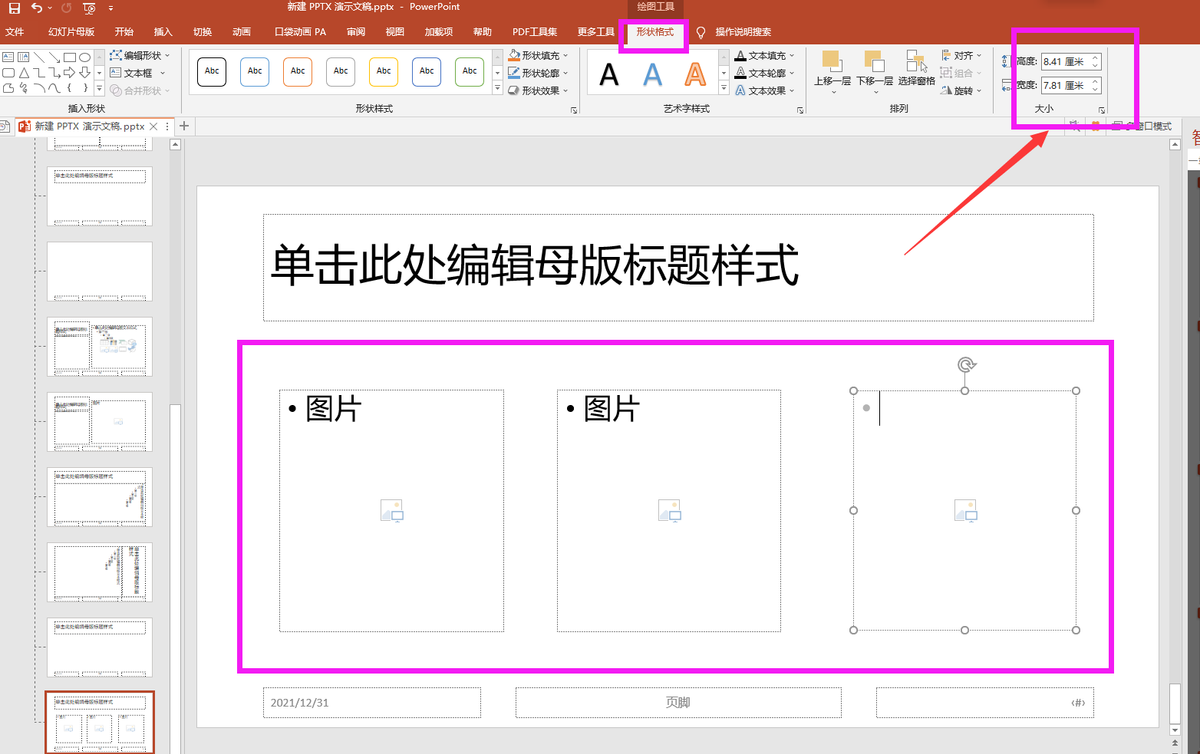Viewport: 1200px width, 754px height.
Task: Expand the WordArt styles gallery more button
Action: coord(724,90)
